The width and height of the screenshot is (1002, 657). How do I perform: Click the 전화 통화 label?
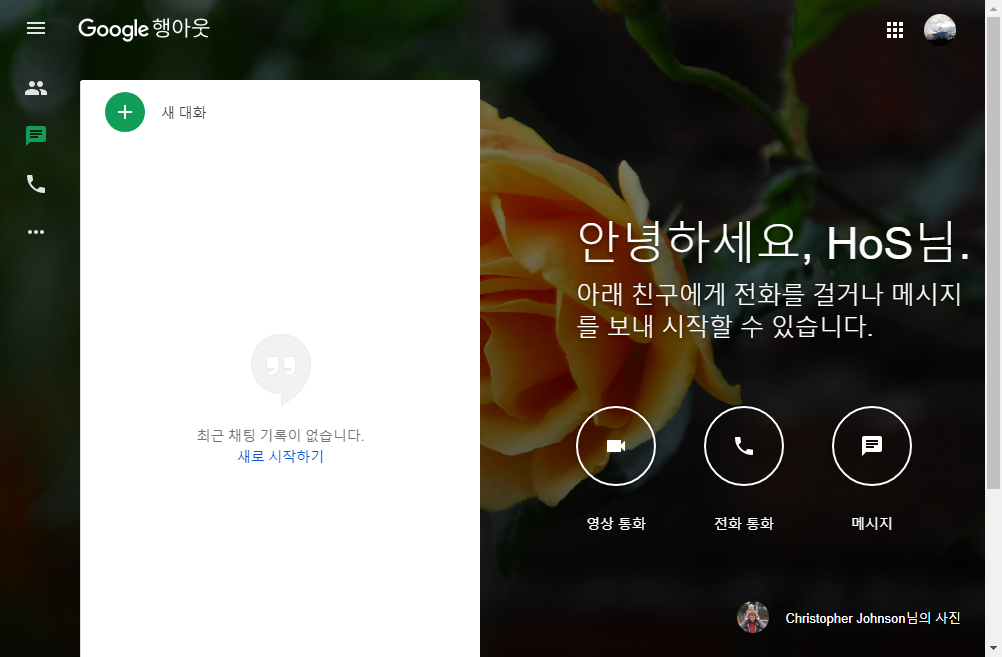tap(744, 523)
